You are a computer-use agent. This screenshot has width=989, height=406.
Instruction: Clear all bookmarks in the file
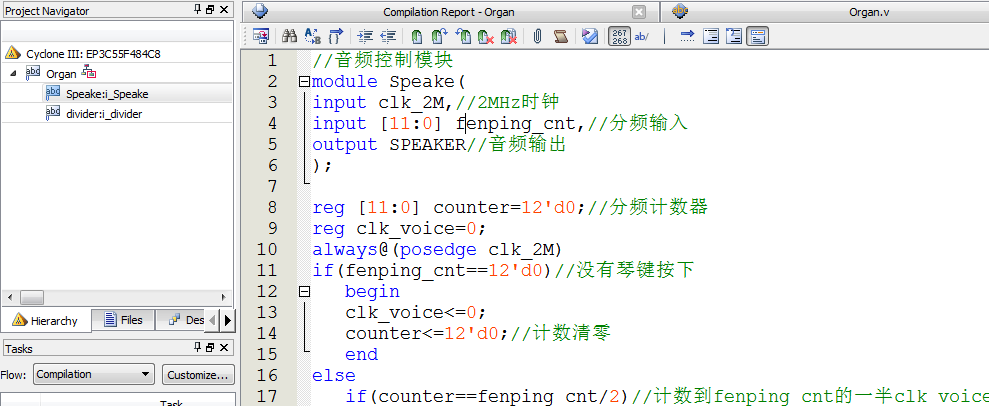(x=509, y=36)
